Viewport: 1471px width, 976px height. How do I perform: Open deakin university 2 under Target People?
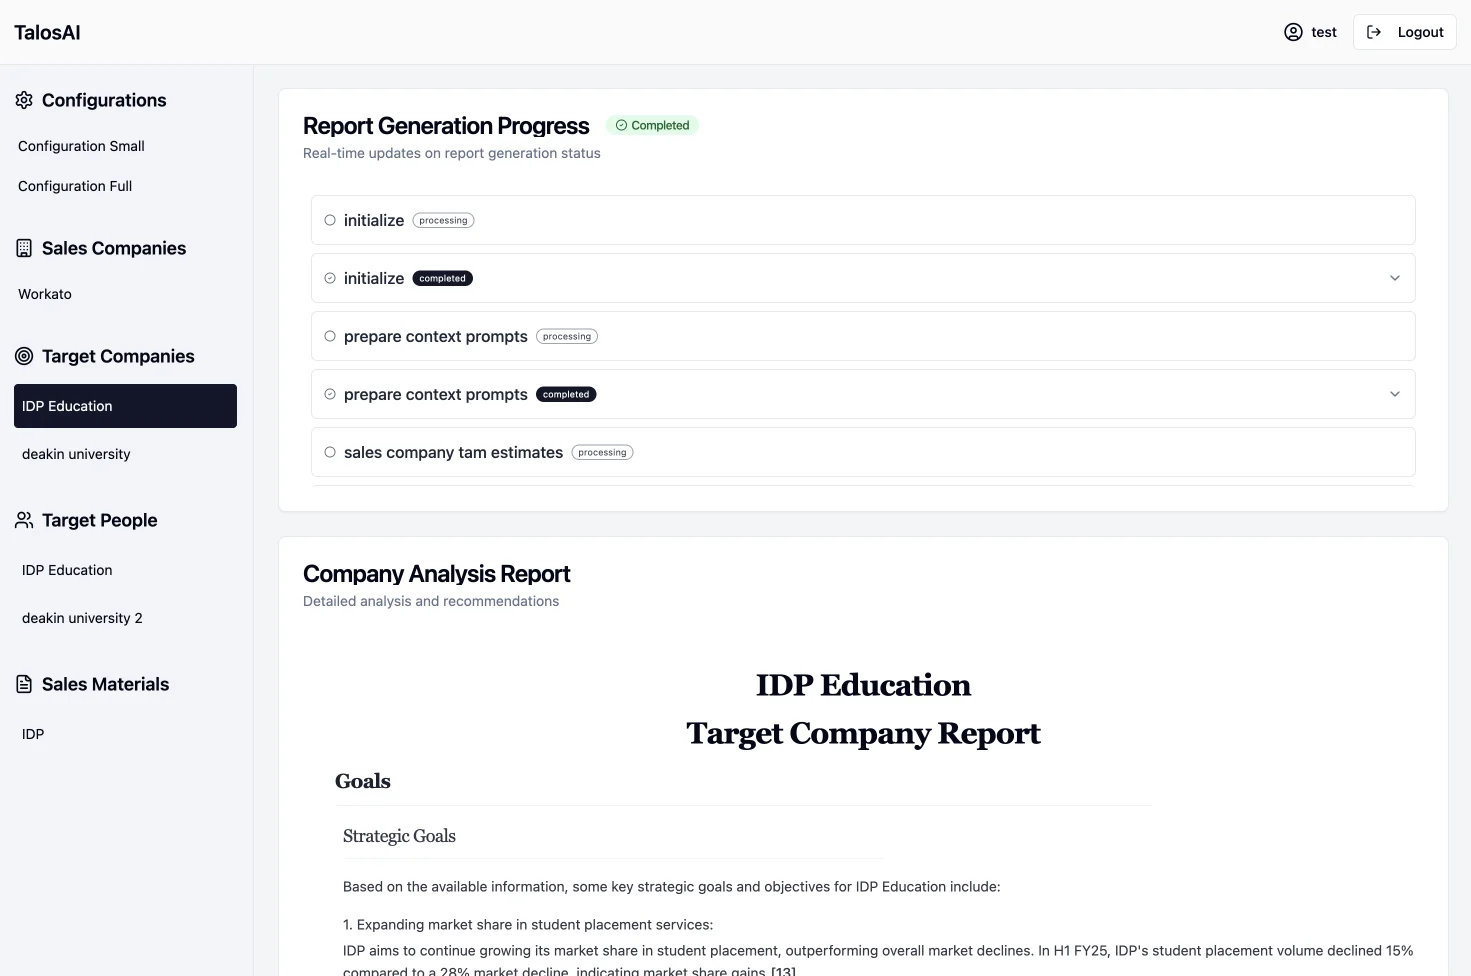pyautogui.click(x=82, y=618)
